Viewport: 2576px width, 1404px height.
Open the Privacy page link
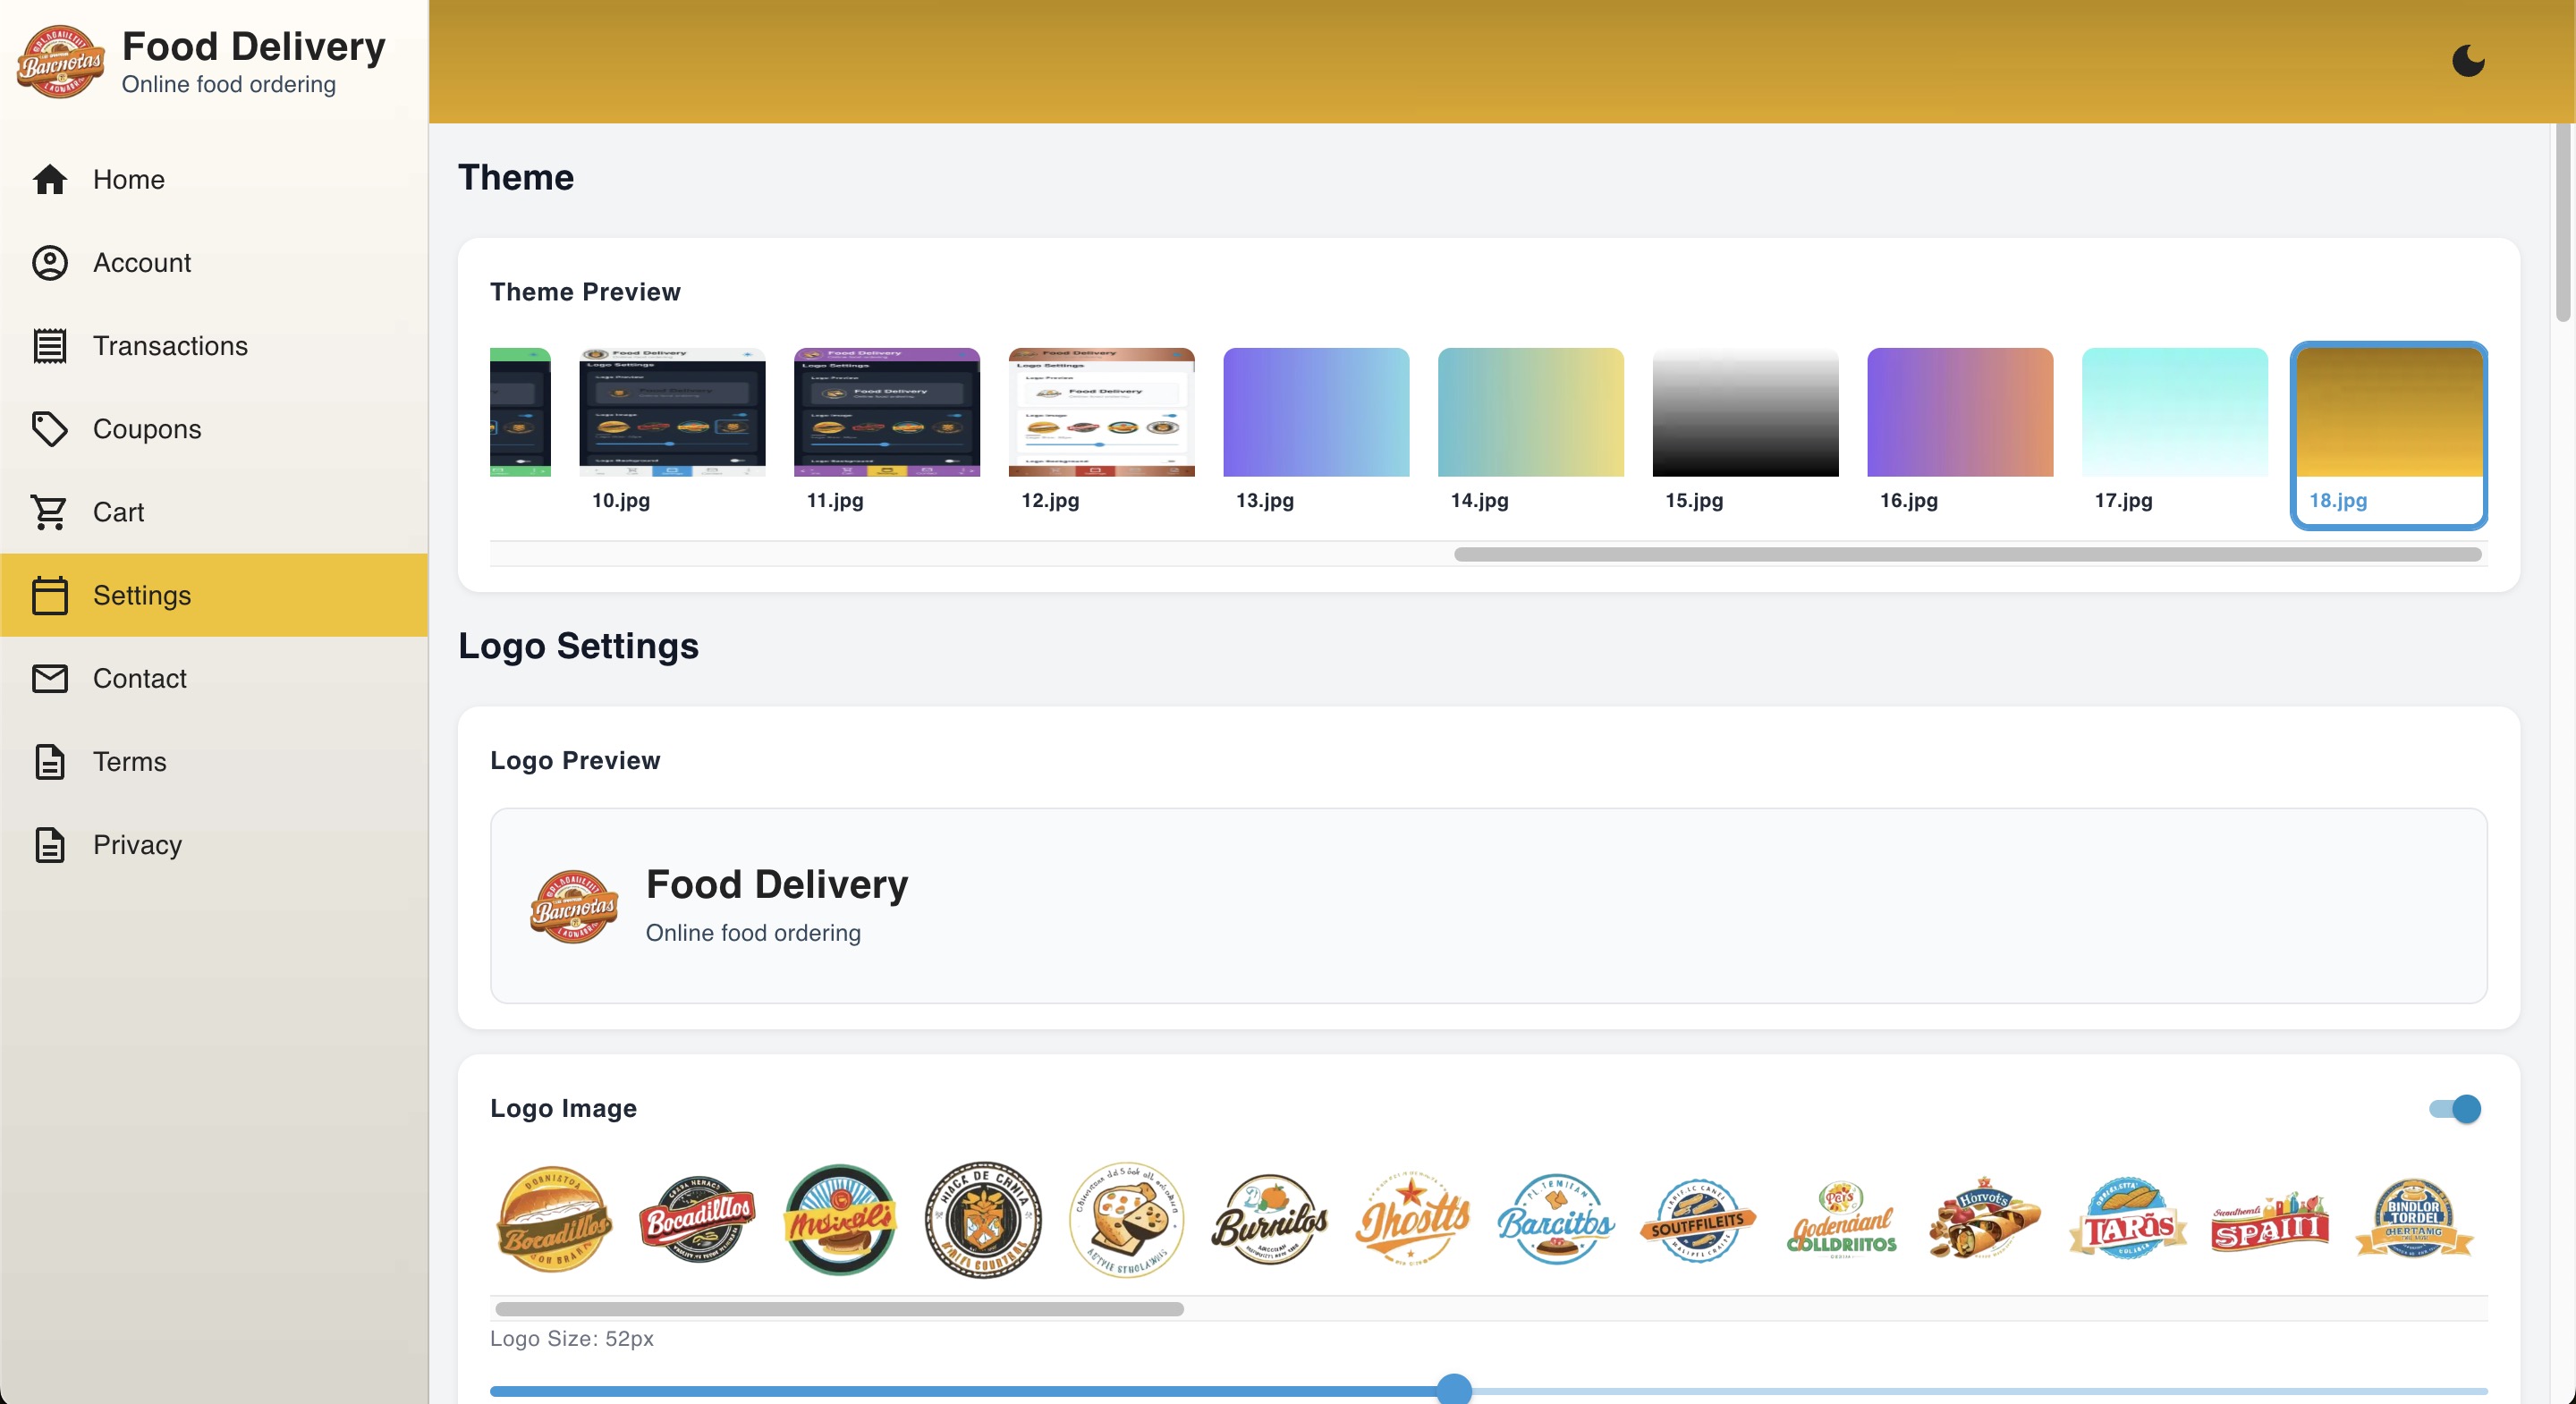click(214, 844)
